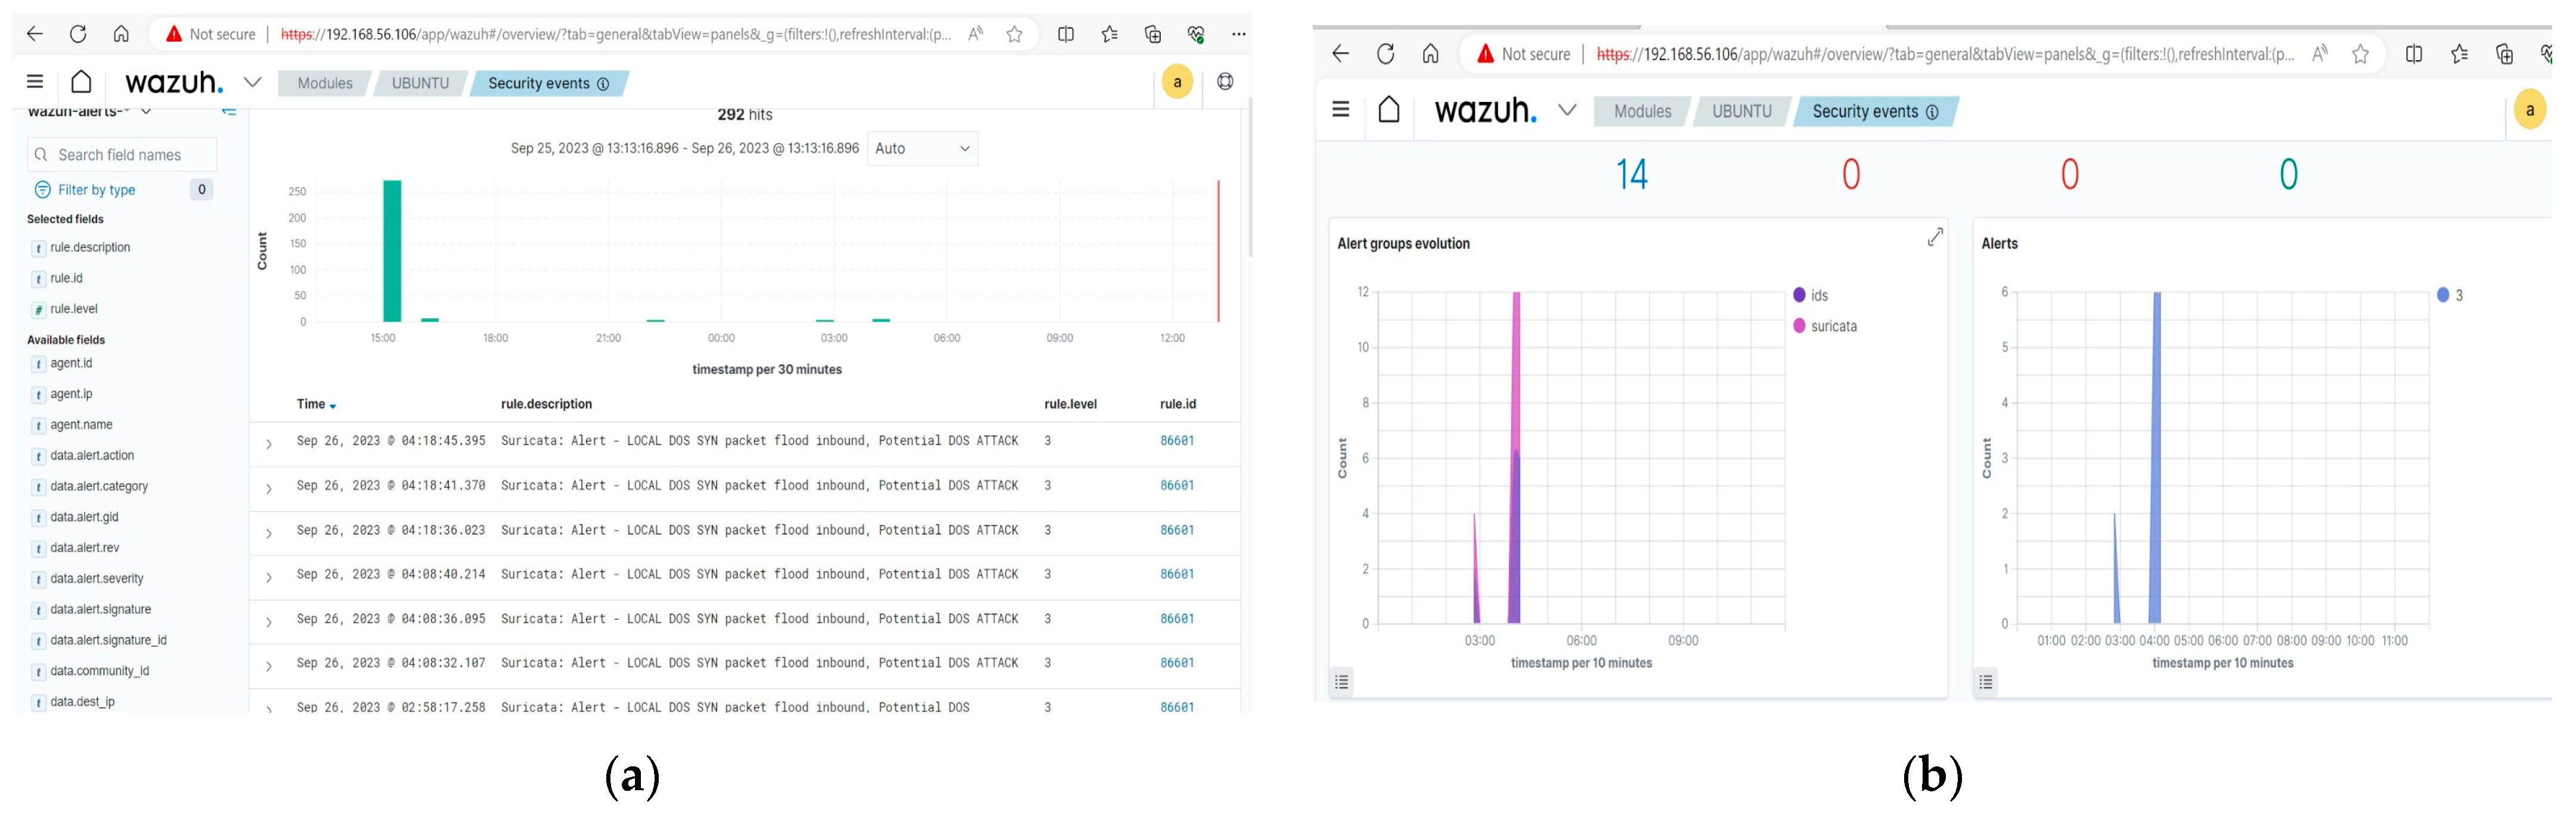
Task: Open the Wazuh logo dropdown chevron in left window
Action: [x=252, y=82]
